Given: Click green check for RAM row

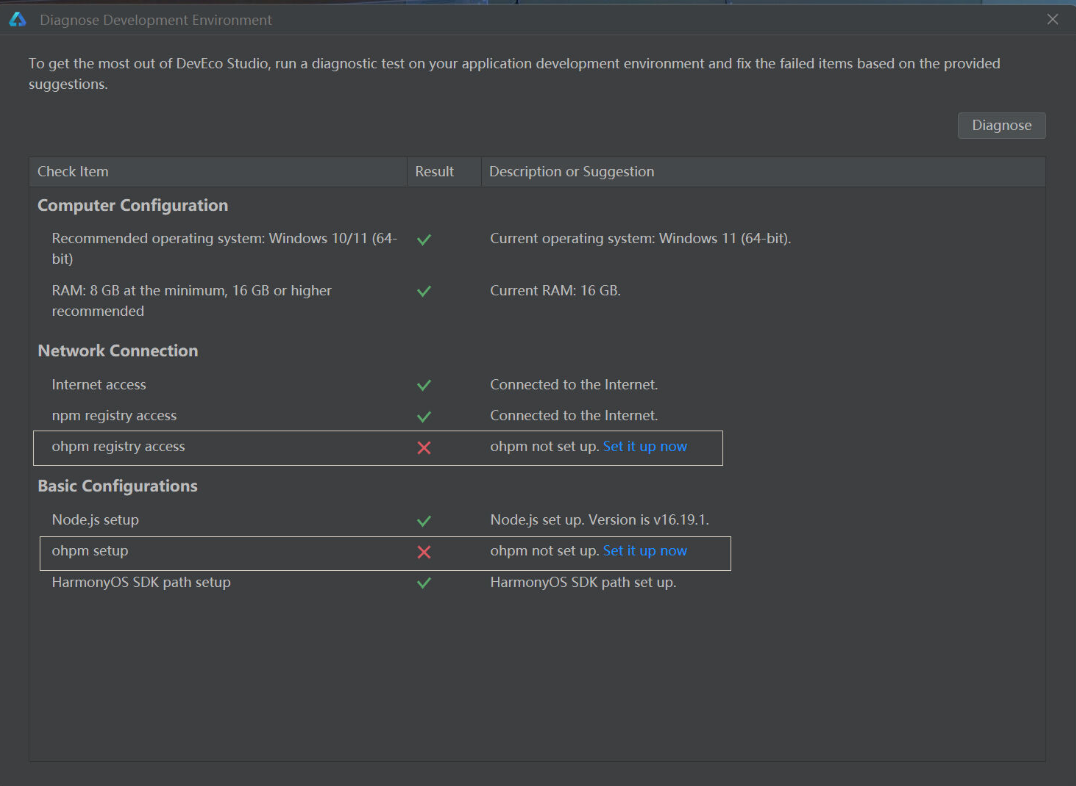Looking at the screenshot, I should (x=424, y=291).
